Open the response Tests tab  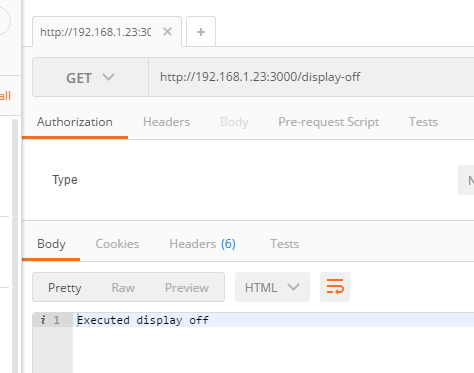[x=284, y=244]
